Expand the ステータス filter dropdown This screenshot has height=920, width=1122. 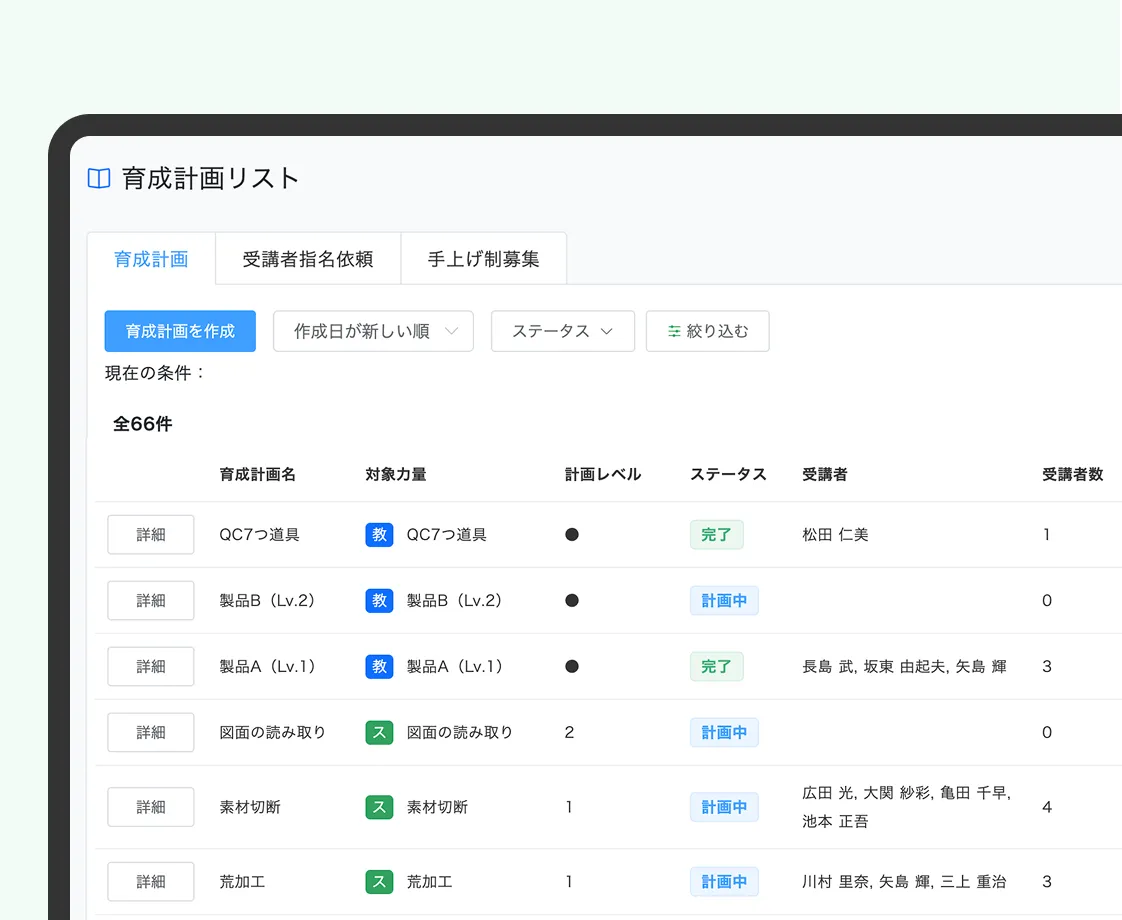point(562,331)
